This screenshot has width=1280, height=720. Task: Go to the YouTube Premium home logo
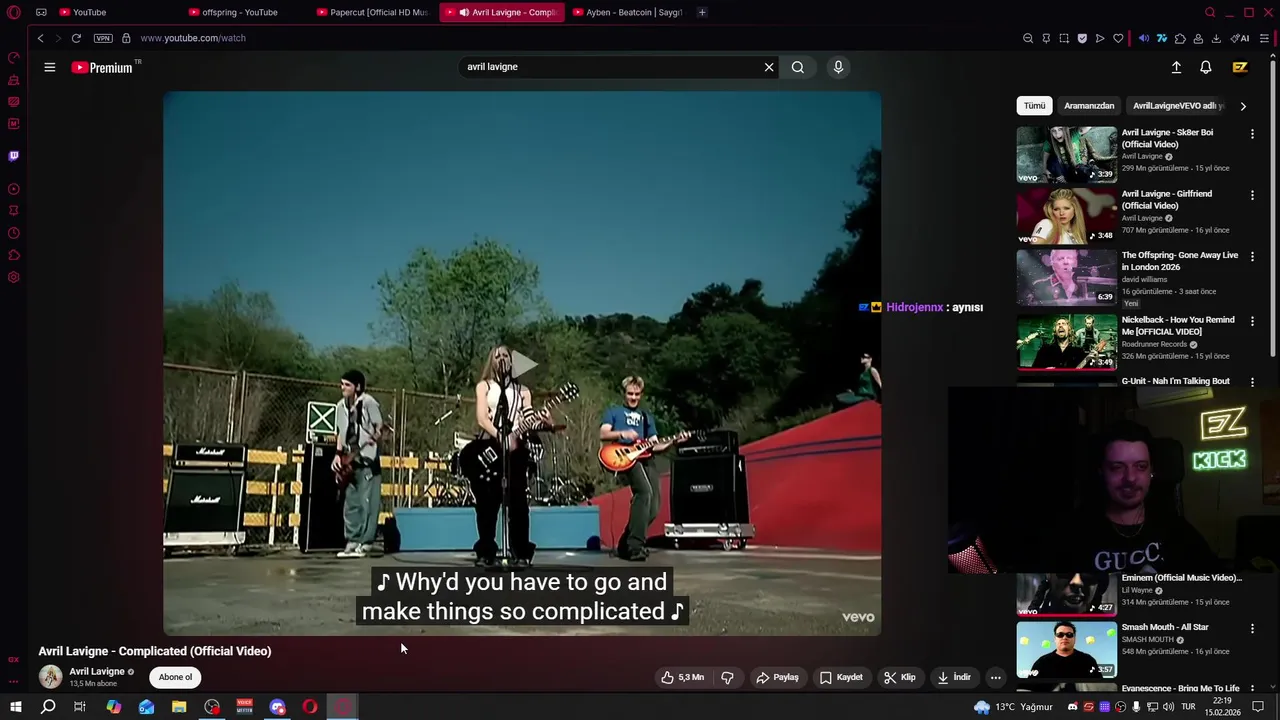[x=102, y=67]
